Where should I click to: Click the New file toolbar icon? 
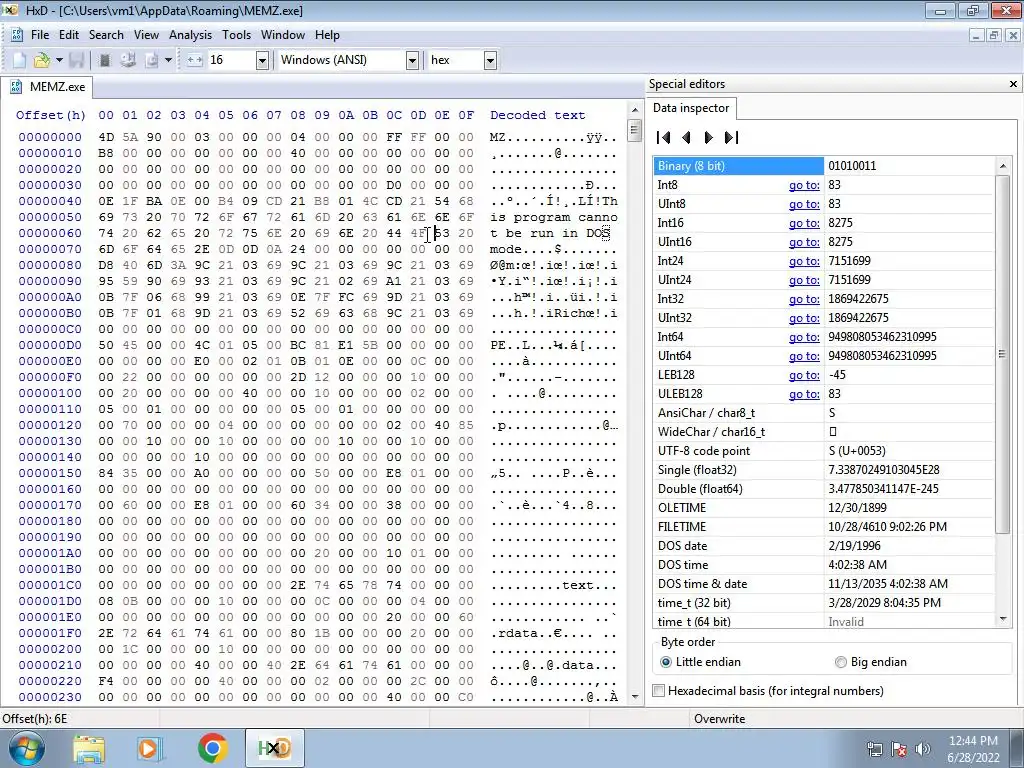click(20, 60)
